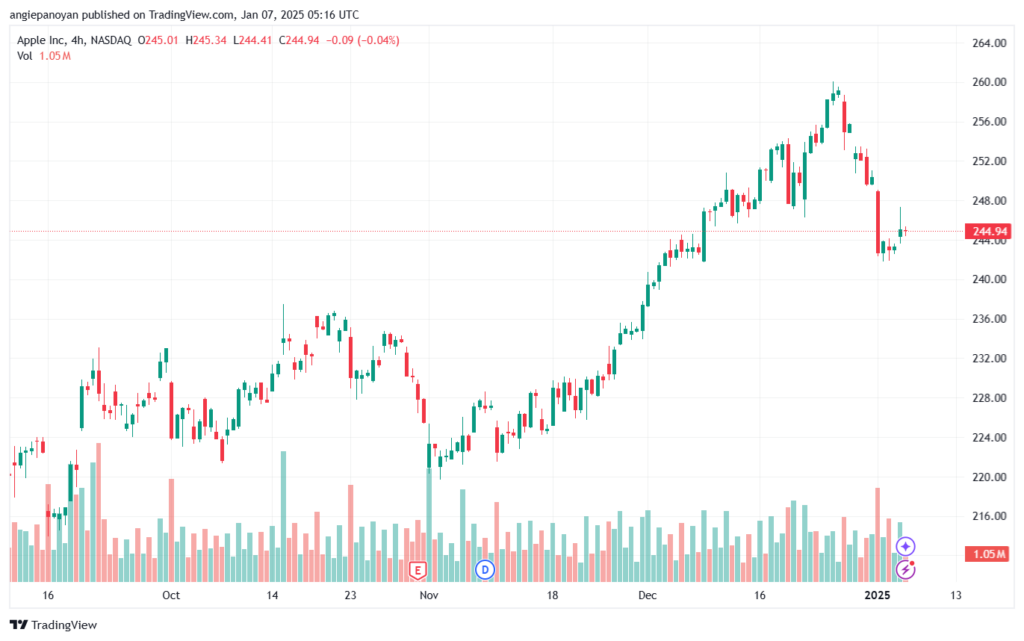Screen dimensions: 1024x641
Task: Click the closing value C244.94 in header
Action: [299, 40]
